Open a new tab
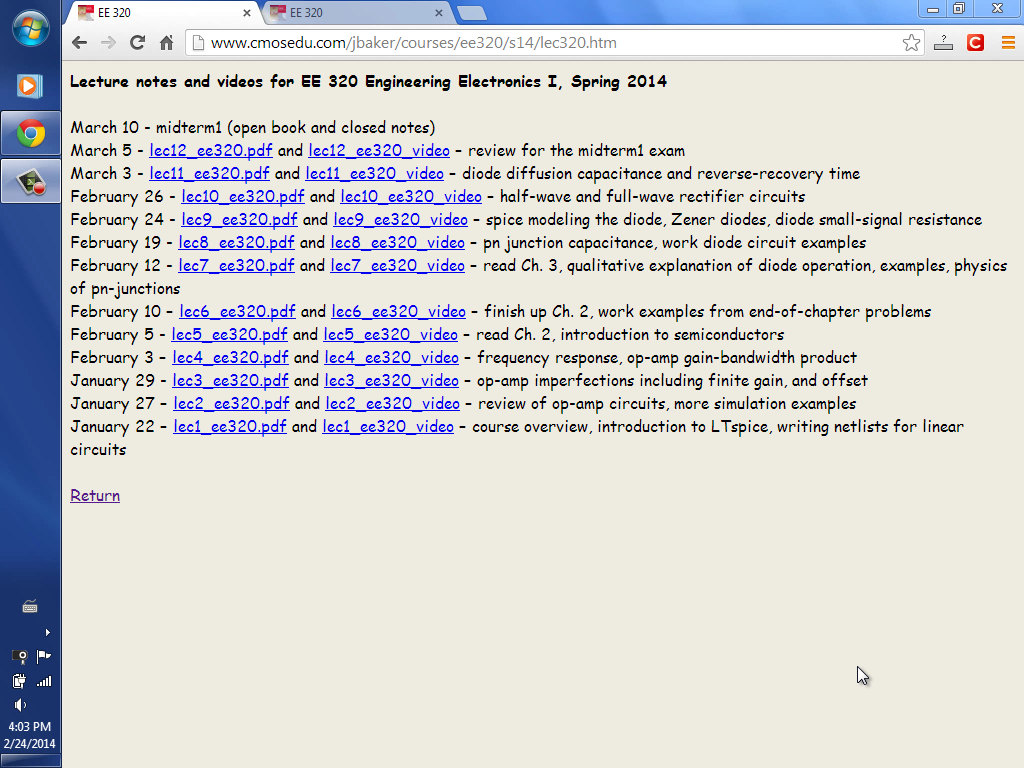 pyautogui.click(x=472, y=13)
